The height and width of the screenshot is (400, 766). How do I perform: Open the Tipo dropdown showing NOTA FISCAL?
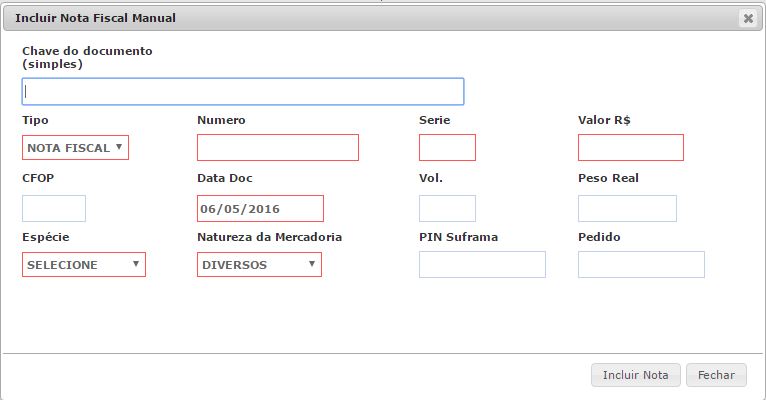point(75,147)
